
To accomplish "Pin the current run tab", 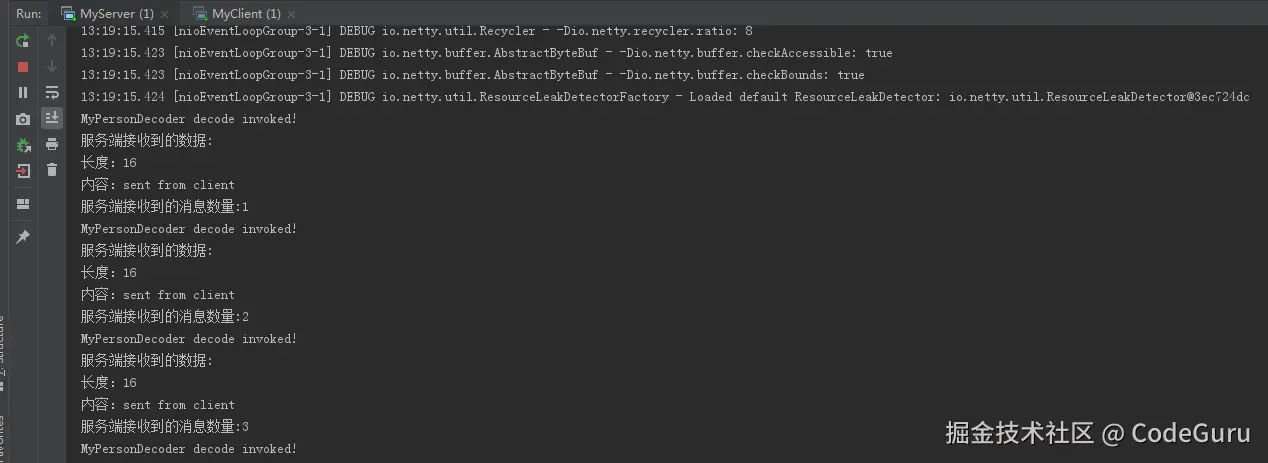I will (23, 237).
